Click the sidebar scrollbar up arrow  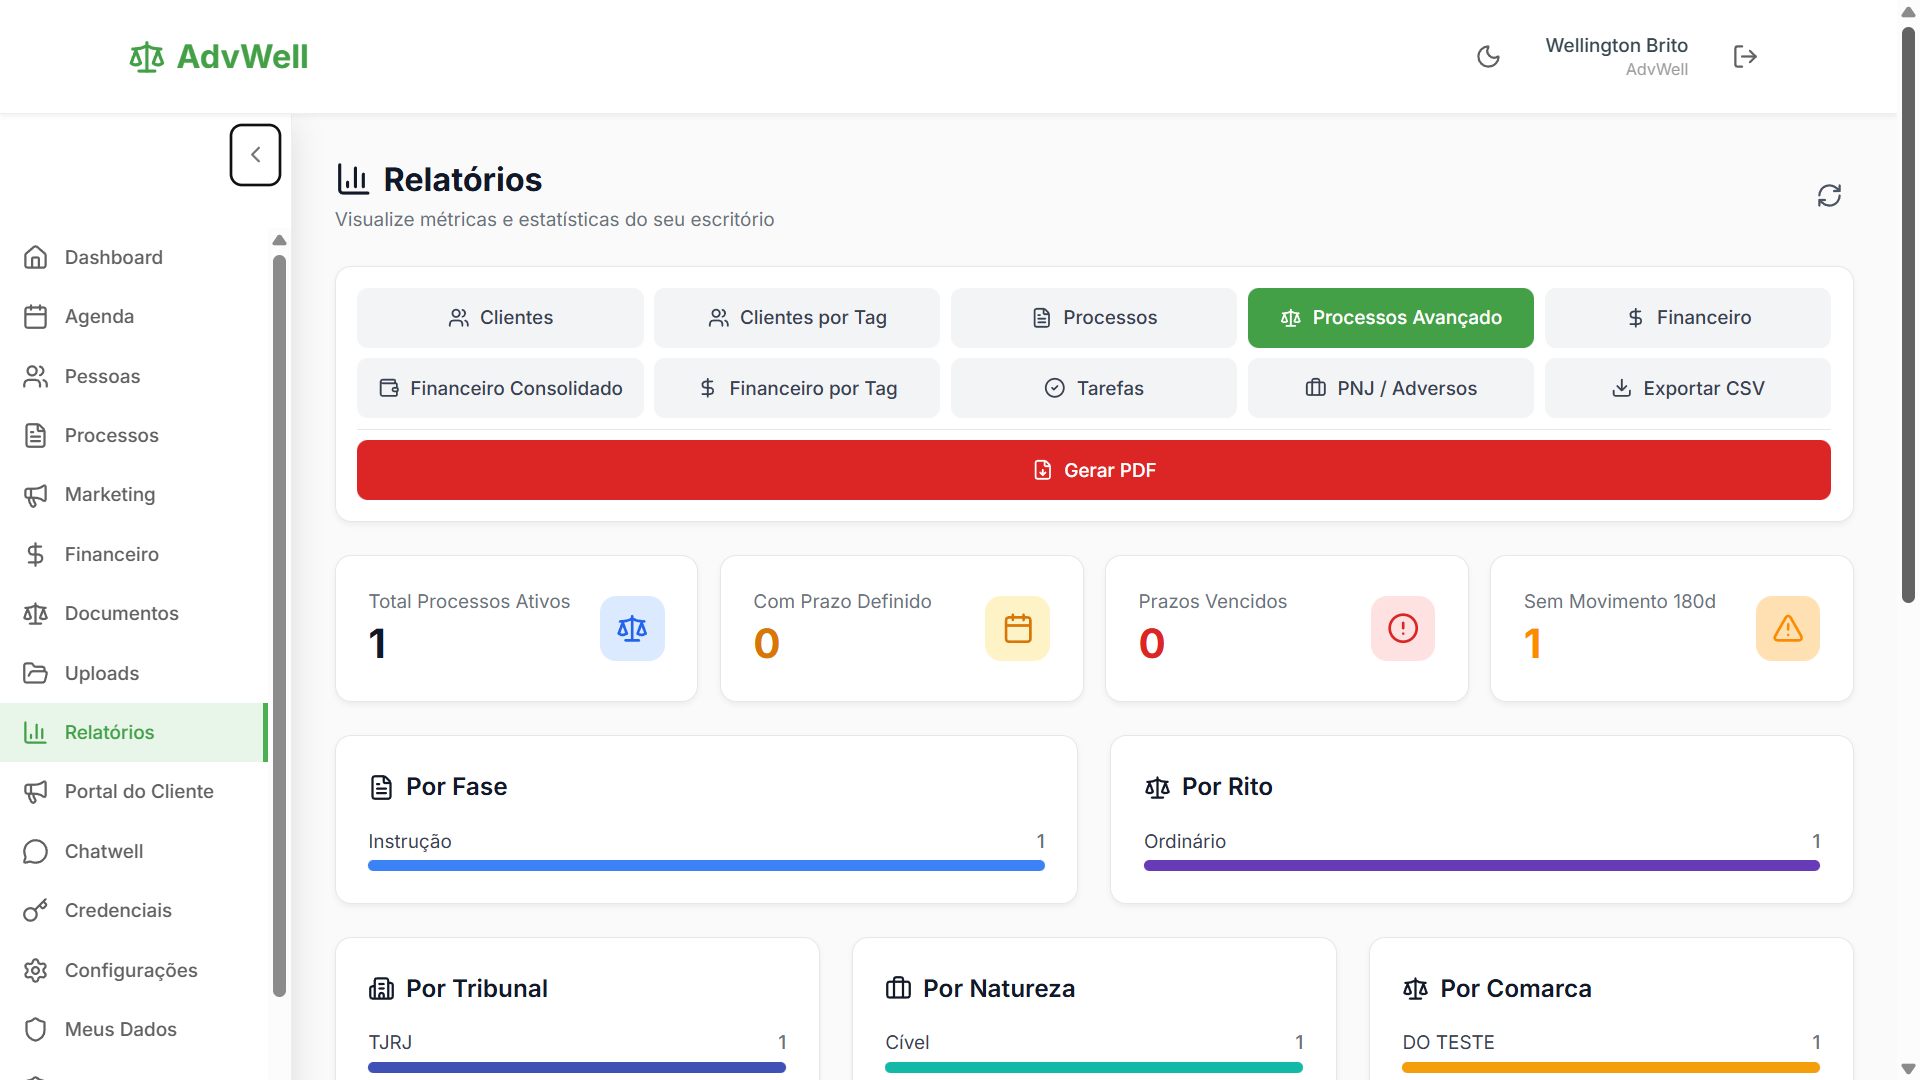pos(279,240)
